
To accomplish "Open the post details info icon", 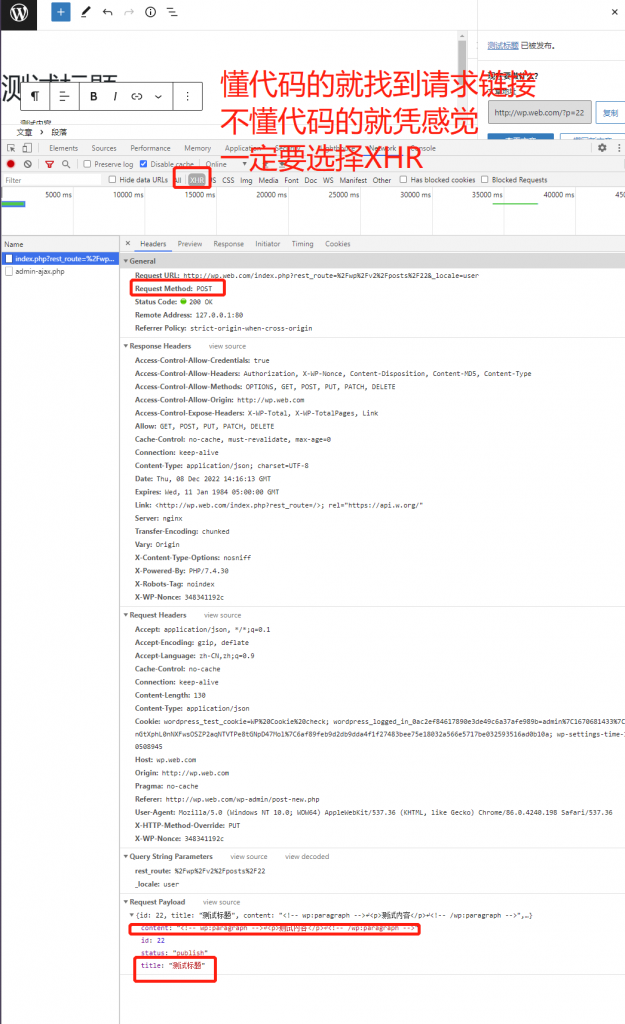I will pos(150,12).
